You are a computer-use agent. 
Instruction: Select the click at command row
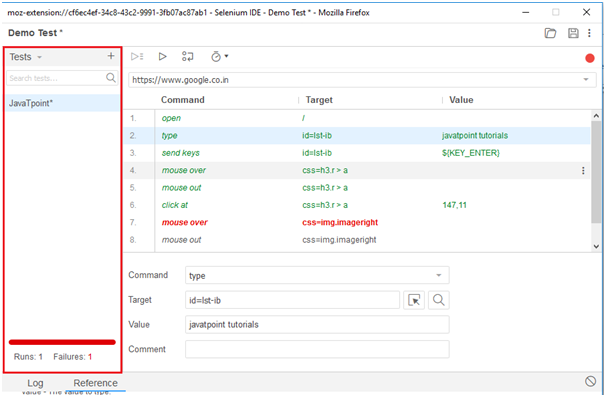tap(357, 205)
